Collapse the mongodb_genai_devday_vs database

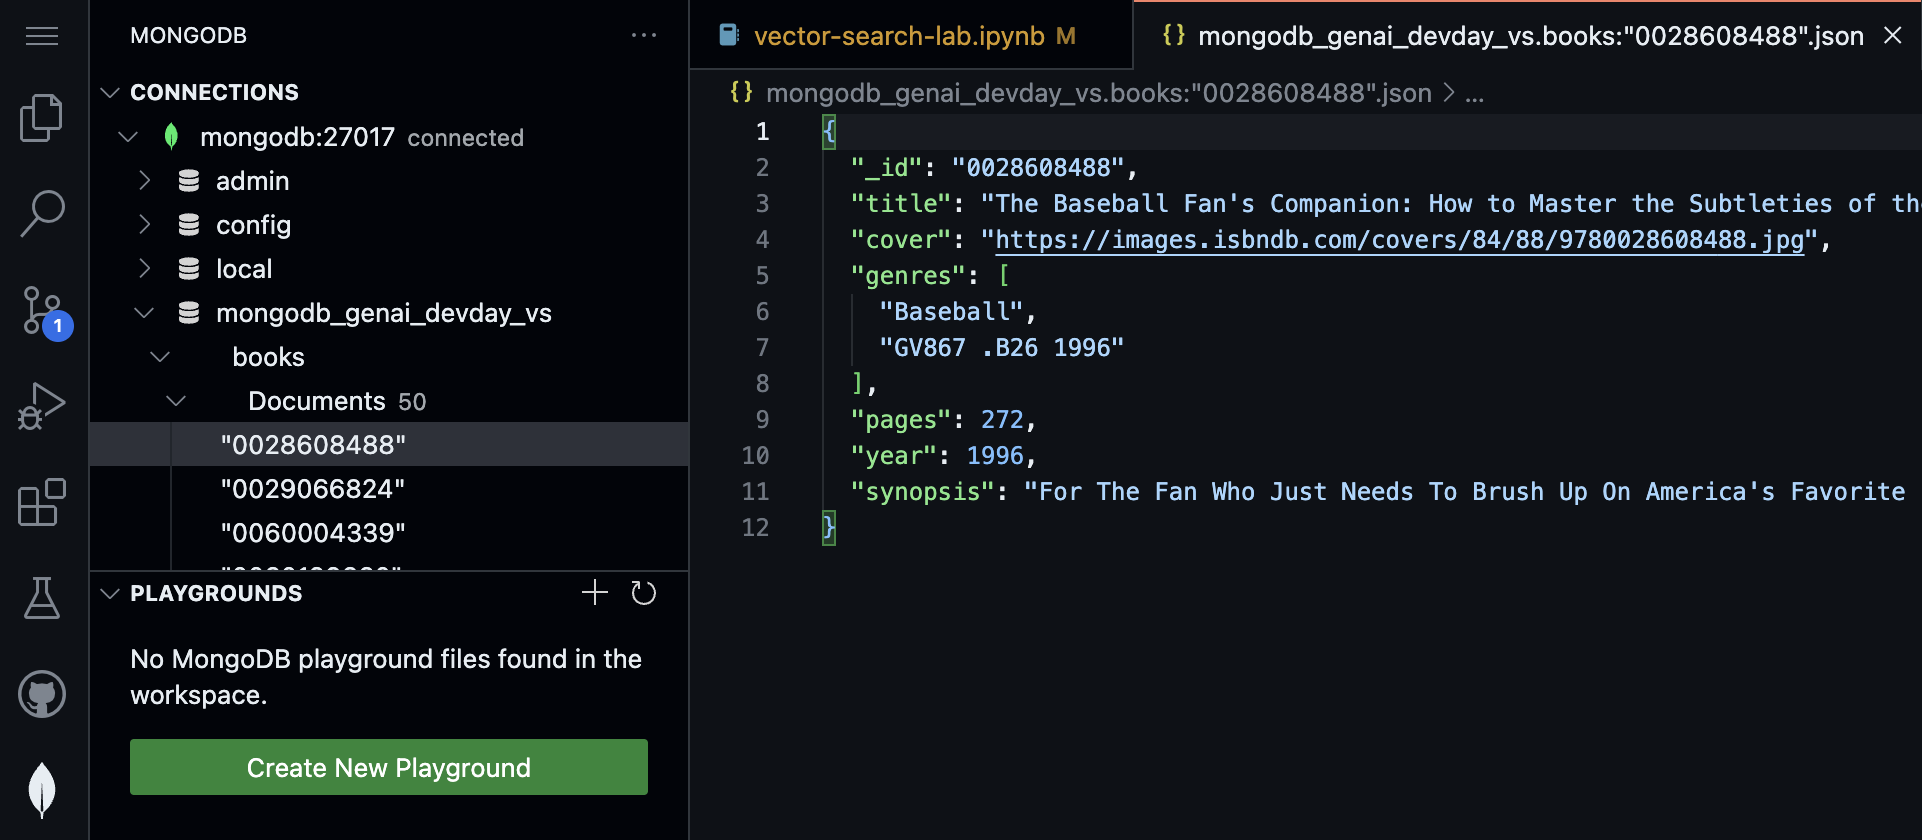pos(144,313)
